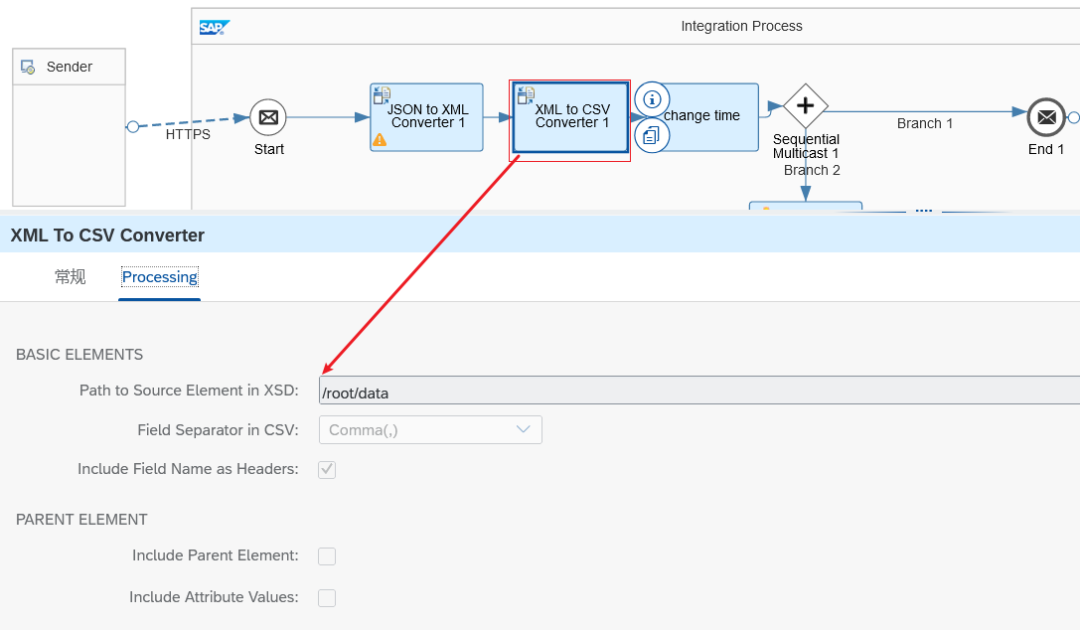Select the Sequential Multicast 1 gateway
The height and width of the screenshot is (630, 1080).
pos(805,105)
